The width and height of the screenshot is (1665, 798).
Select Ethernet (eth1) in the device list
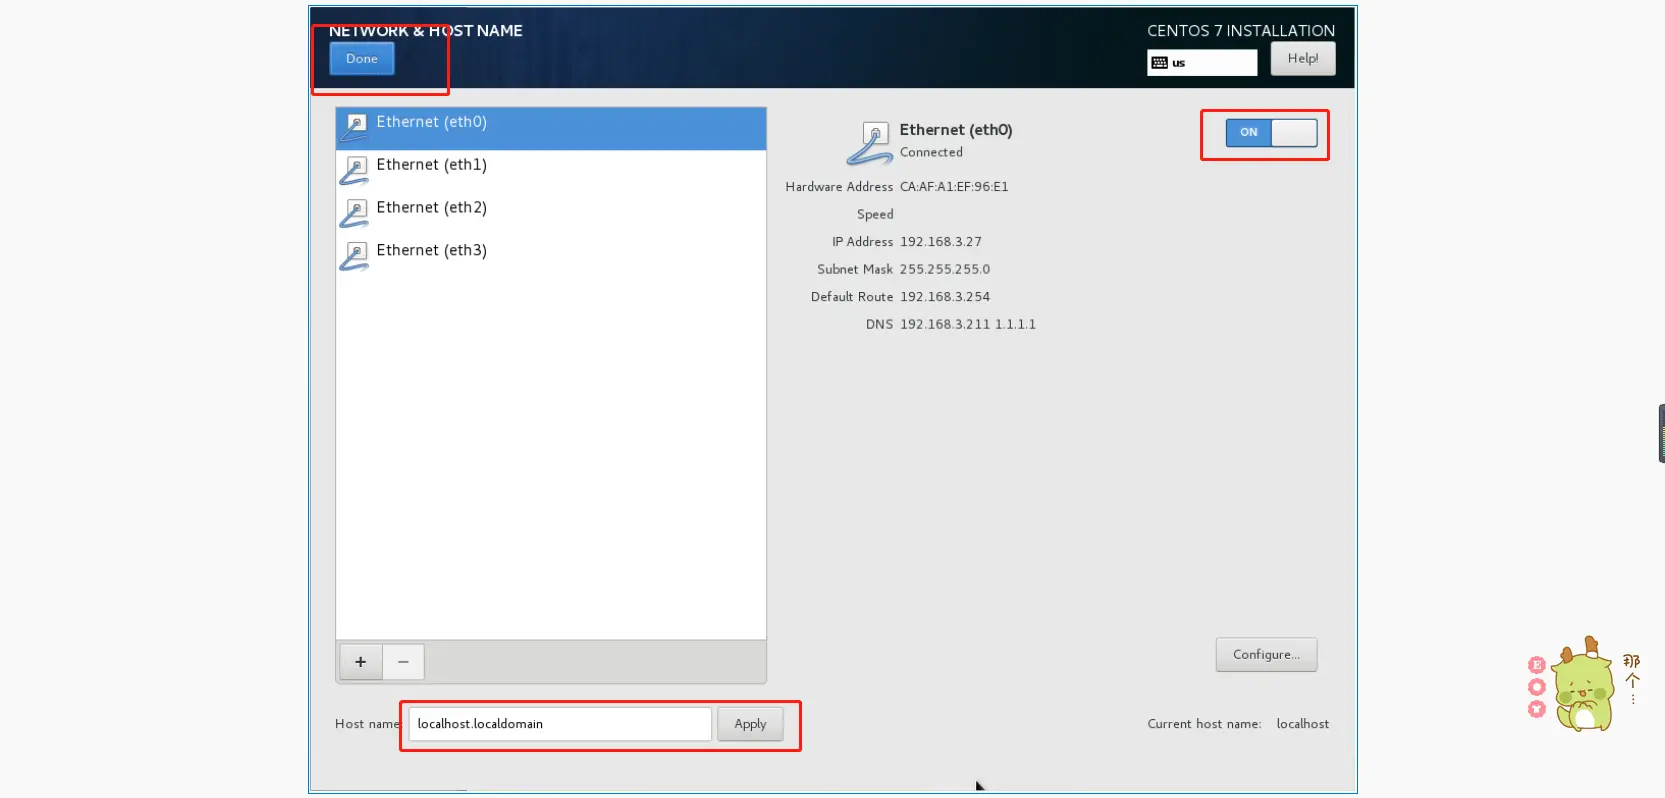pos(551,171)
